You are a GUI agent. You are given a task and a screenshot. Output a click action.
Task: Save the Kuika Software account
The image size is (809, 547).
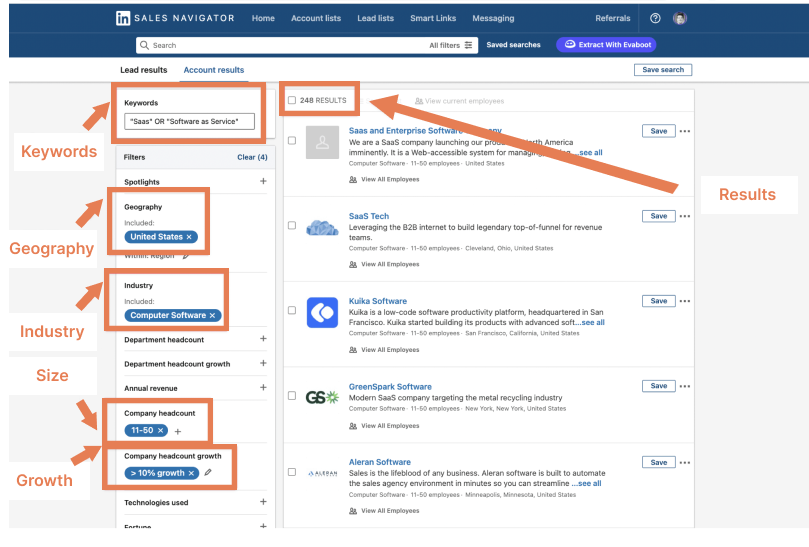tap(659, 301)
